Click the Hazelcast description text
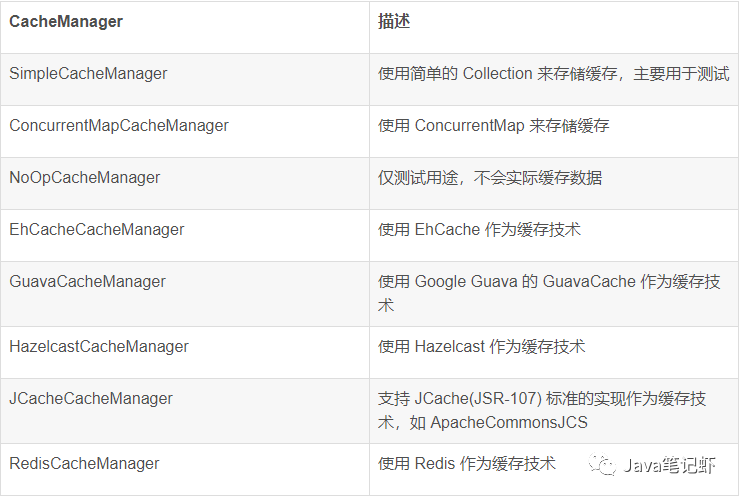 coord(481,347)
